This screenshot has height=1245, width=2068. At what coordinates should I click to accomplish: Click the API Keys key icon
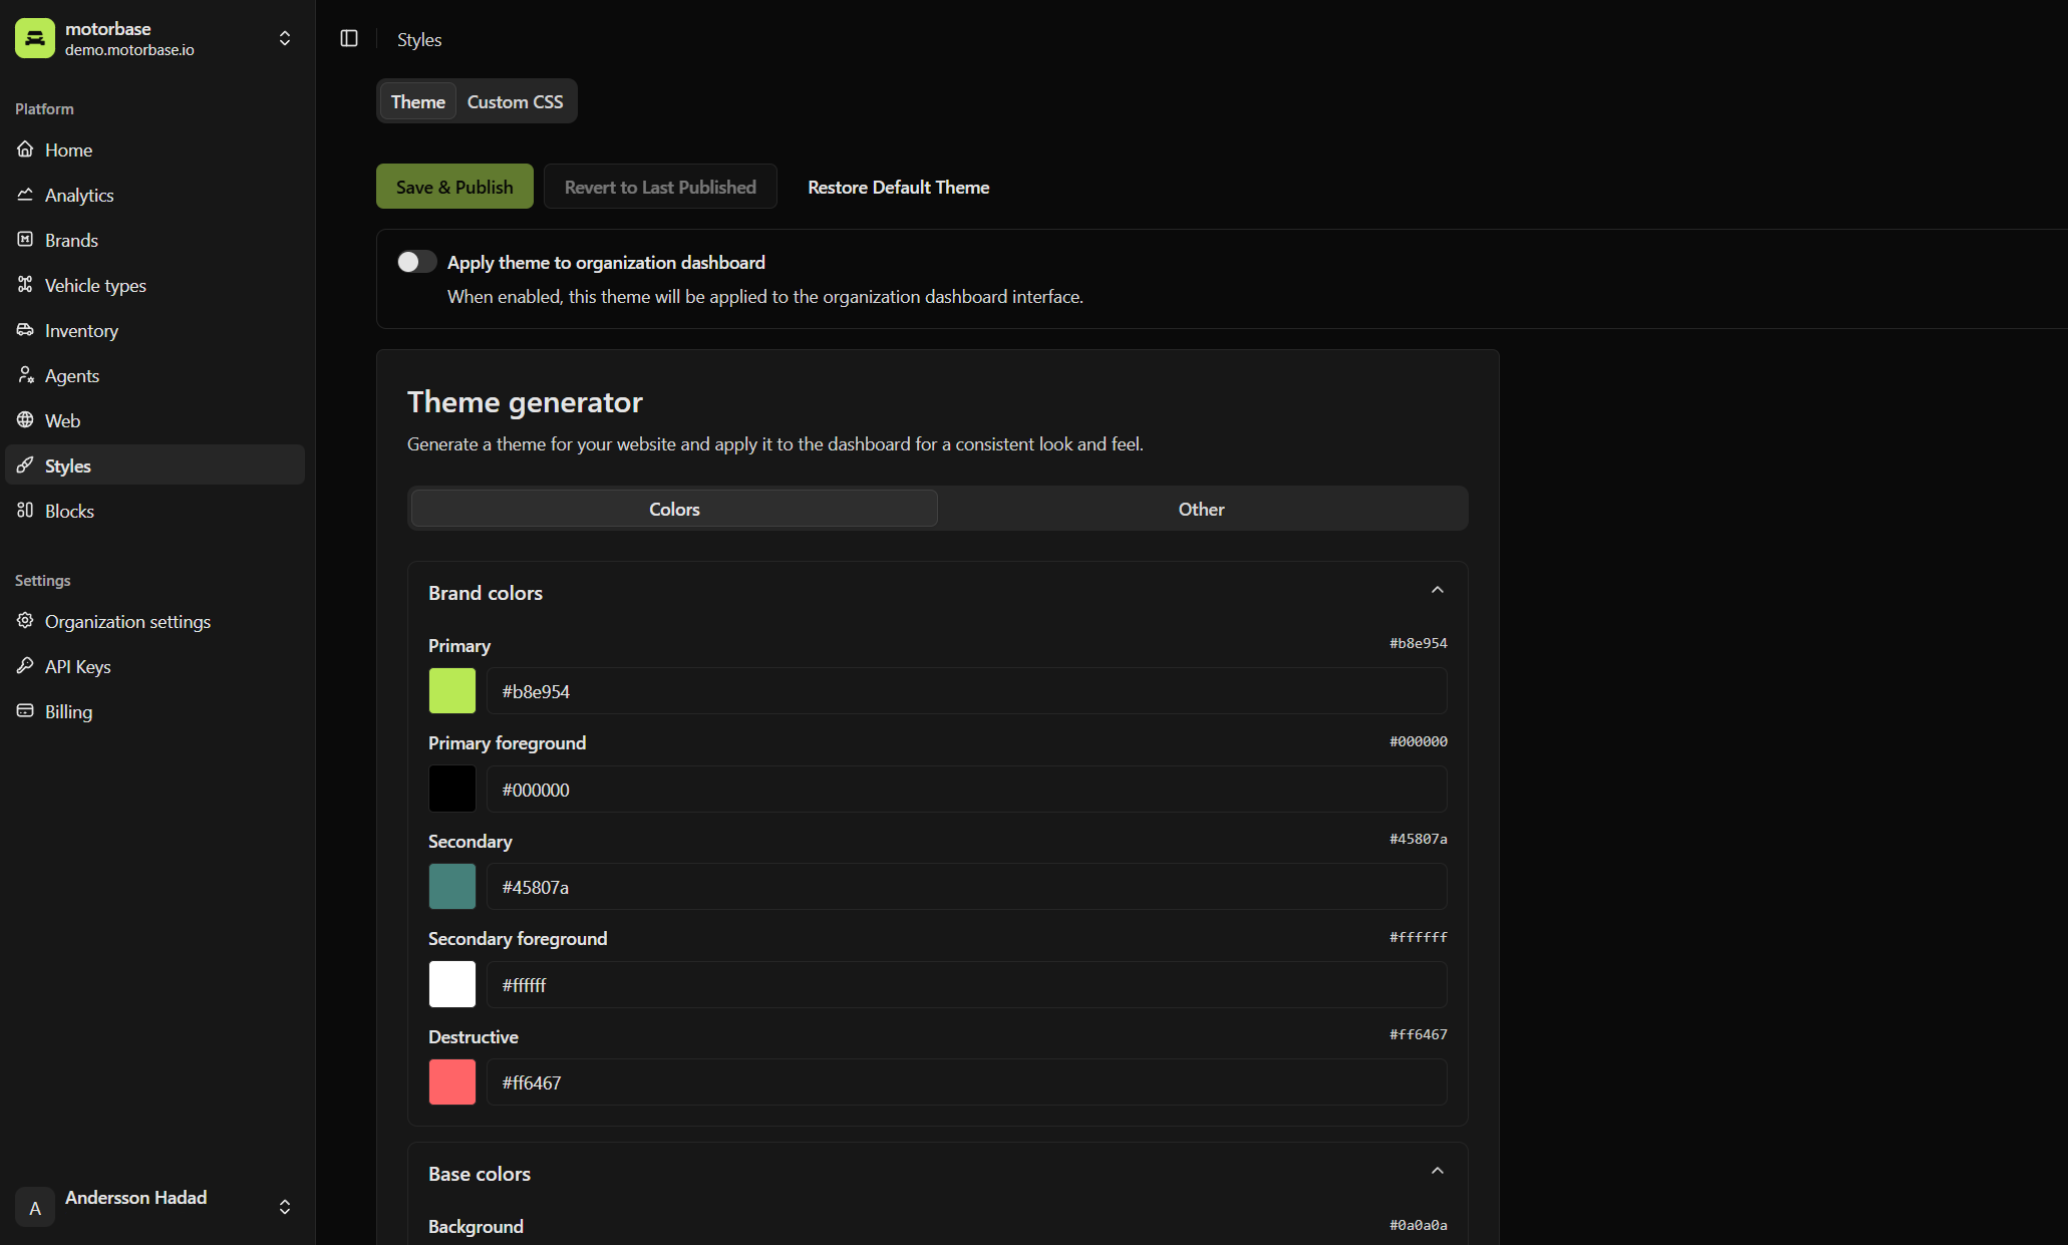click(x=25, y=665)
